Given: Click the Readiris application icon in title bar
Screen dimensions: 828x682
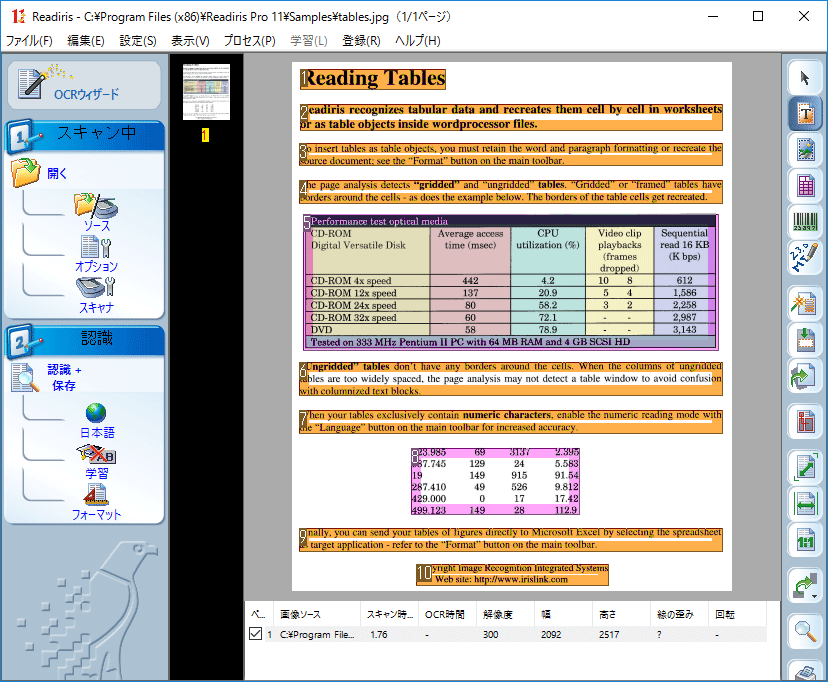Looking at the screenshot, I should (x=17, y=16).
